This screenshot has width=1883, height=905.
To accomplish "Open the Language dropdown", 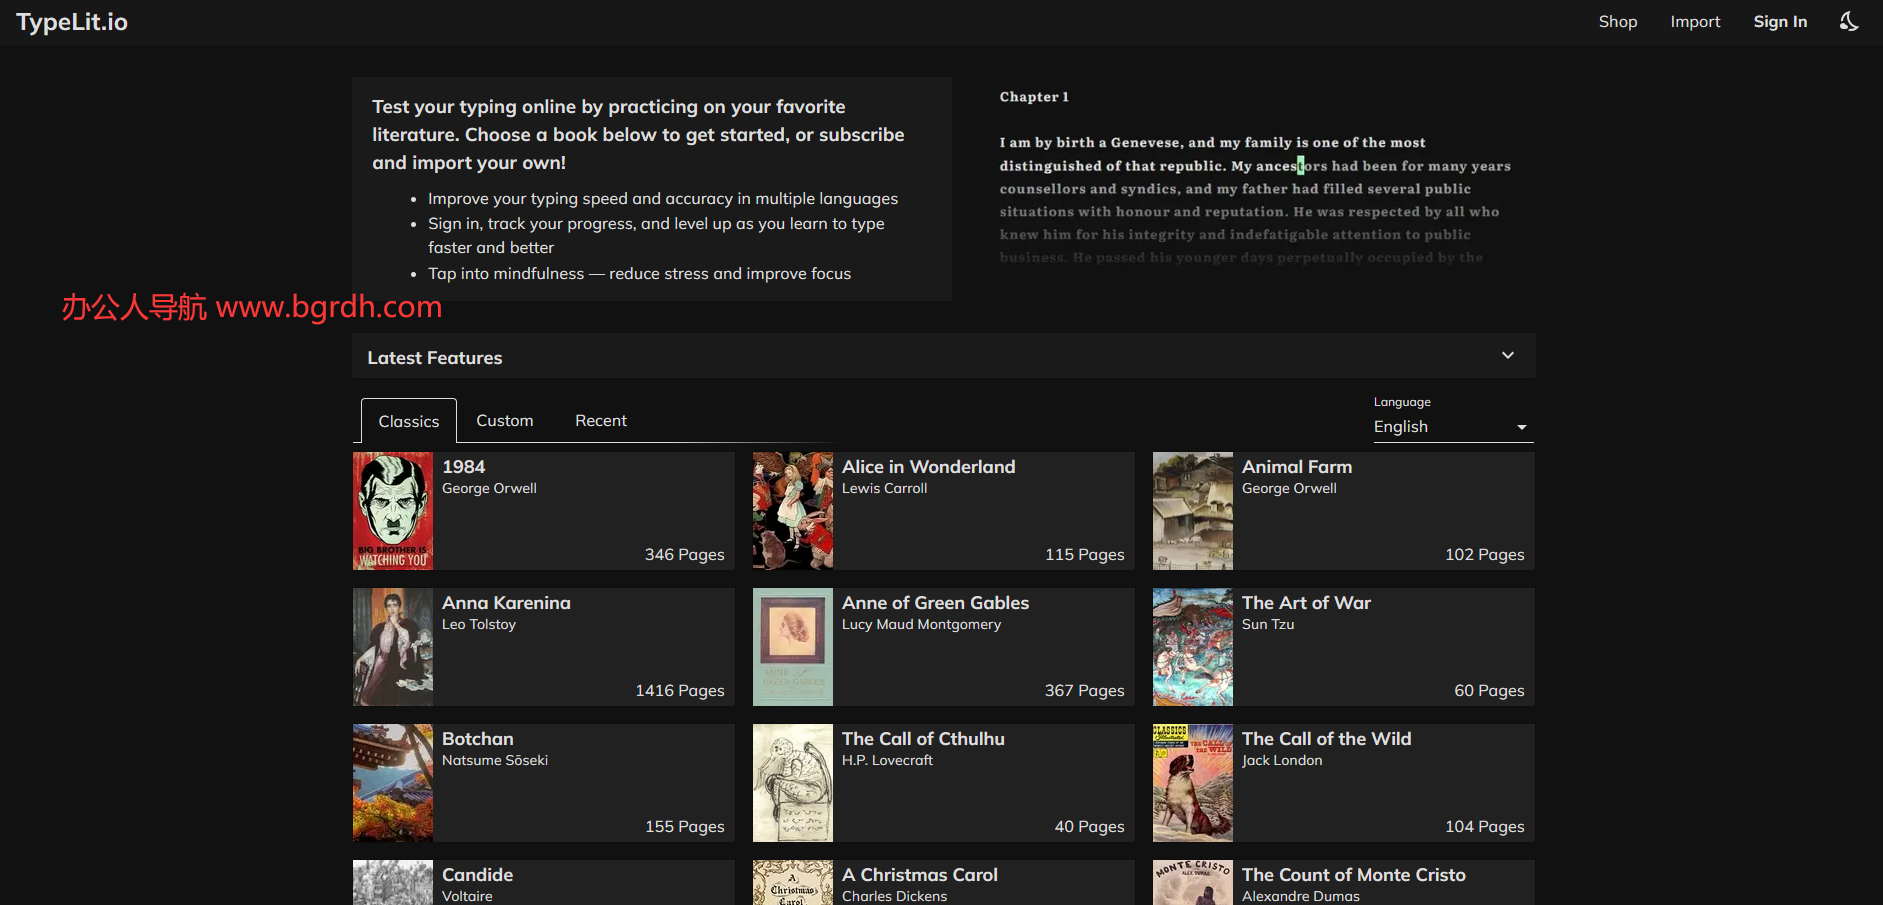I will point(1450,427).
